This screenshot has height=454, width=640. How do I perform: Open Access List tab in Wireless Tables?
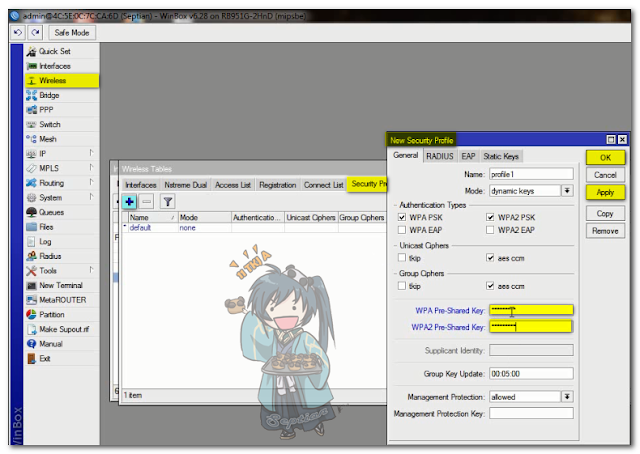(233, 185)
